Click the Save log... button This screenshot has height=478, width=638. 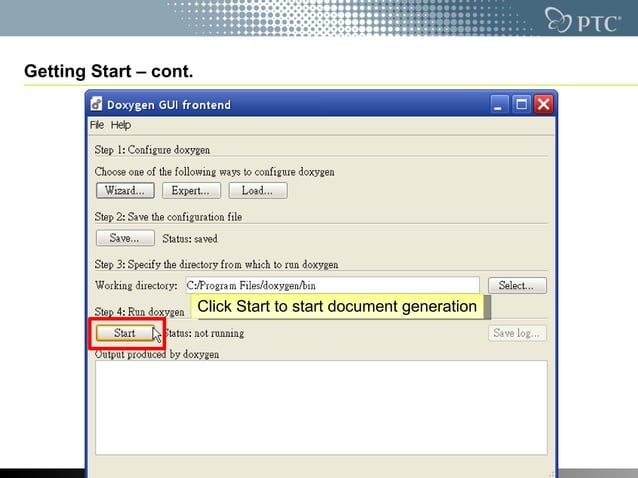[517, 333]
